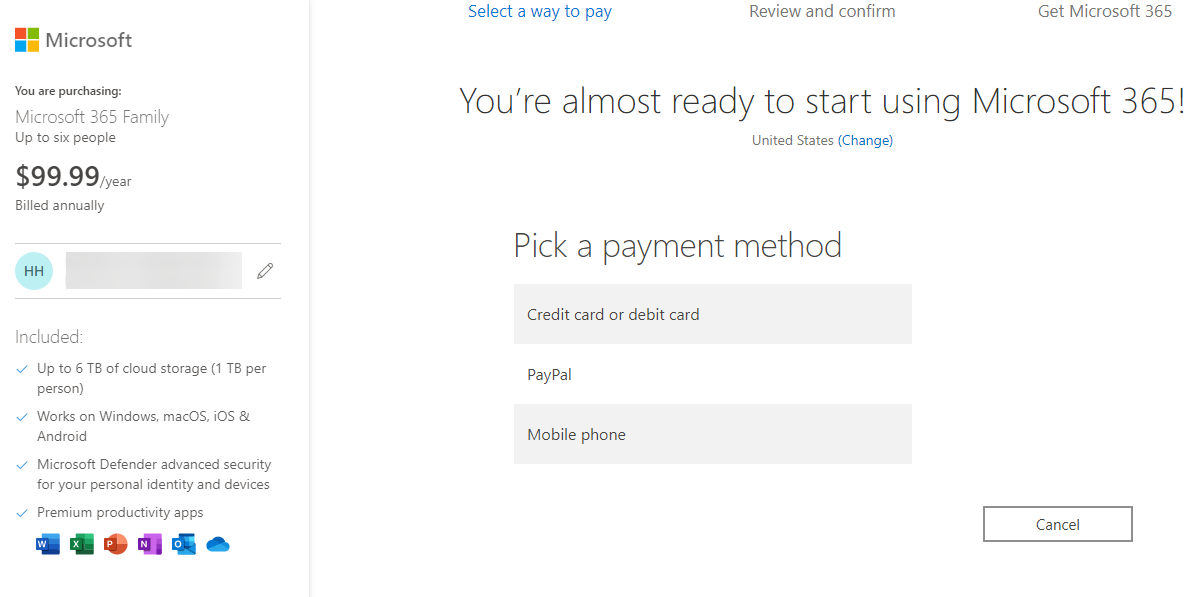Image resolution: width=1195 pixels, height=597 pixels.
Task: Click the Excel app icon
Action: tap(82, 545)
